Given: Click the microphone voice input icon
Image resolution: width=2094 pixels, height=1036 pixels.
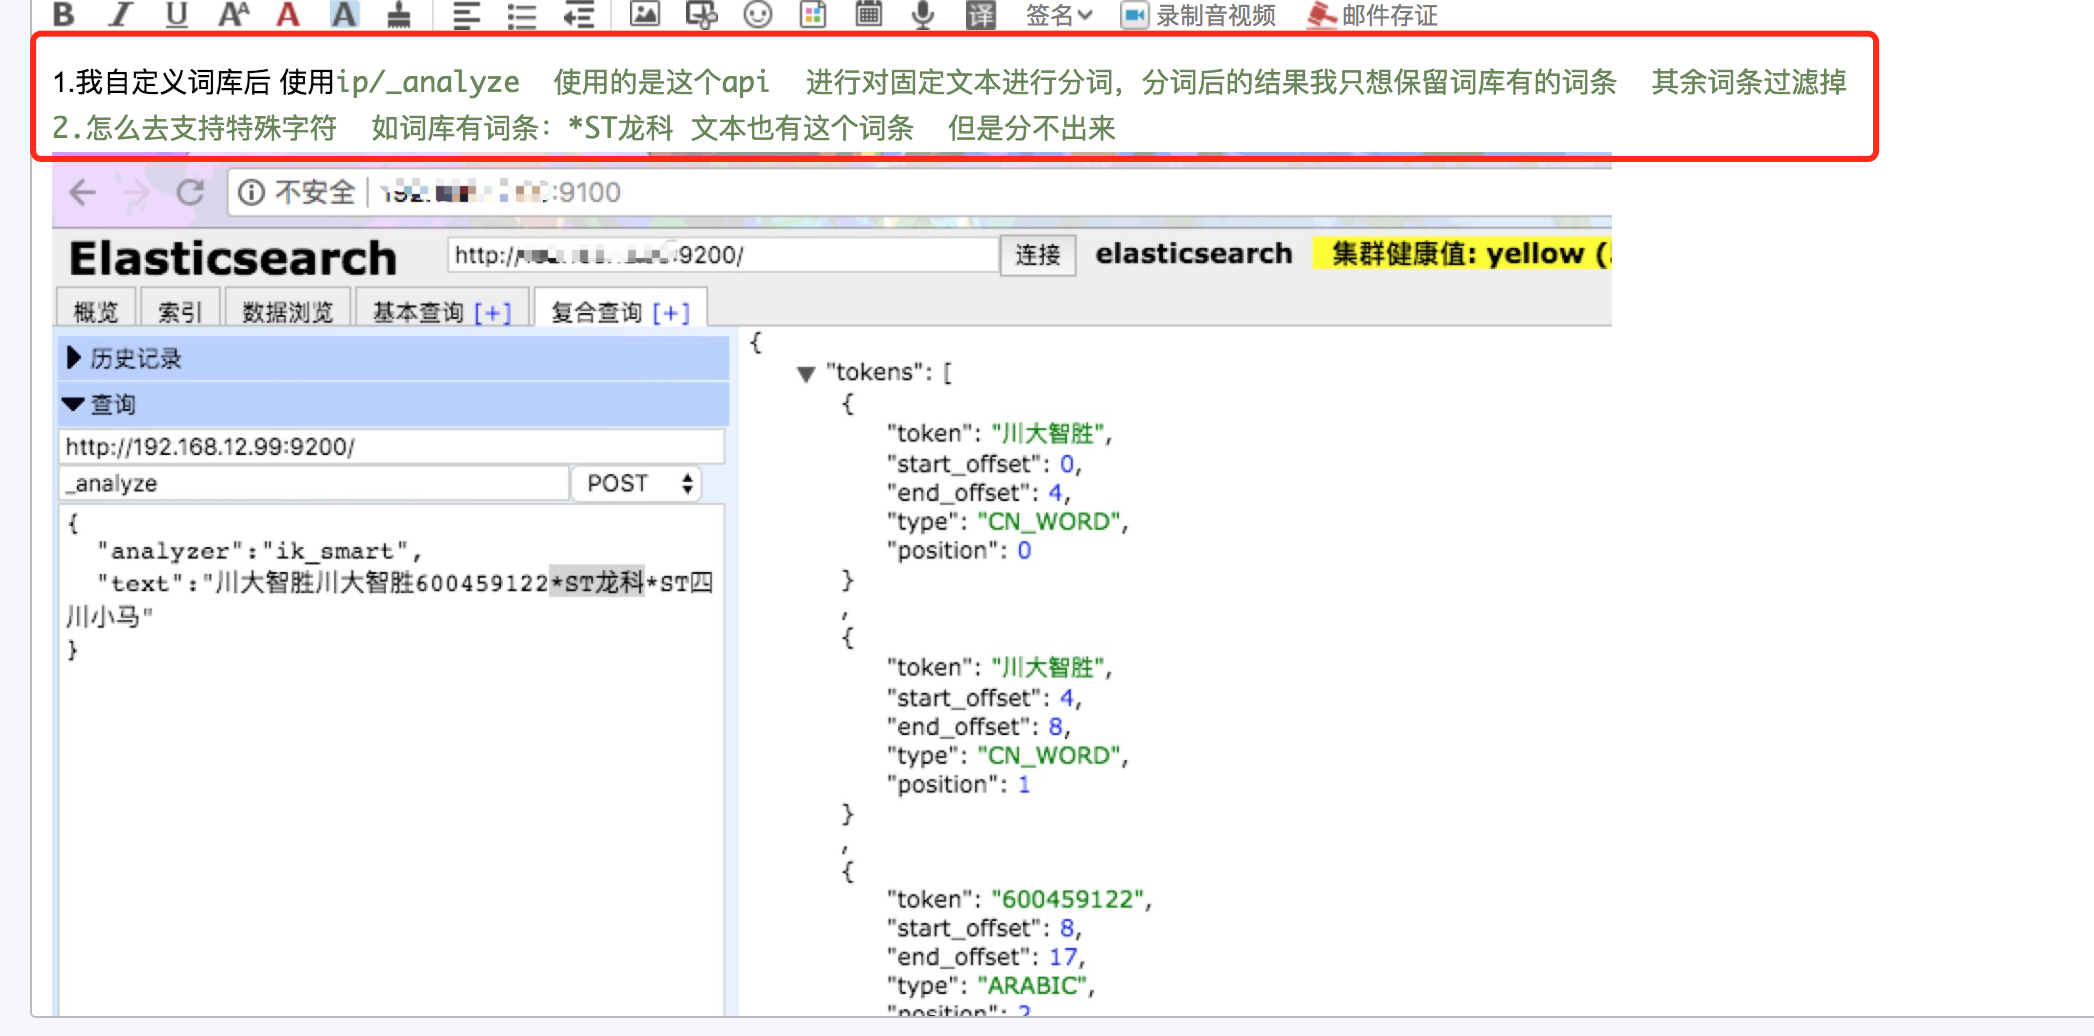Looking at the screenshot, I should pyautogui.click(x=924, y=14).
